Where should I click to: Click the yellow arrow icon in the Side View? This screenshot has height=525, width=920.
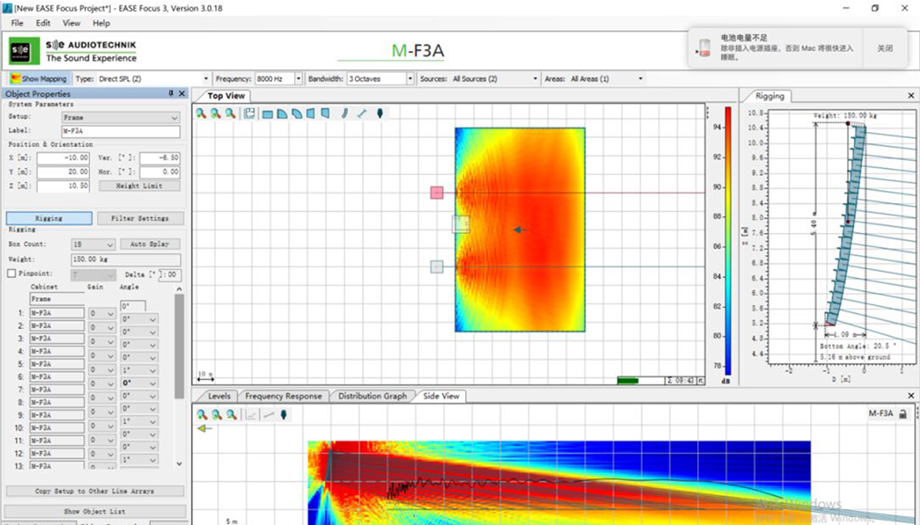coord(205,428)
